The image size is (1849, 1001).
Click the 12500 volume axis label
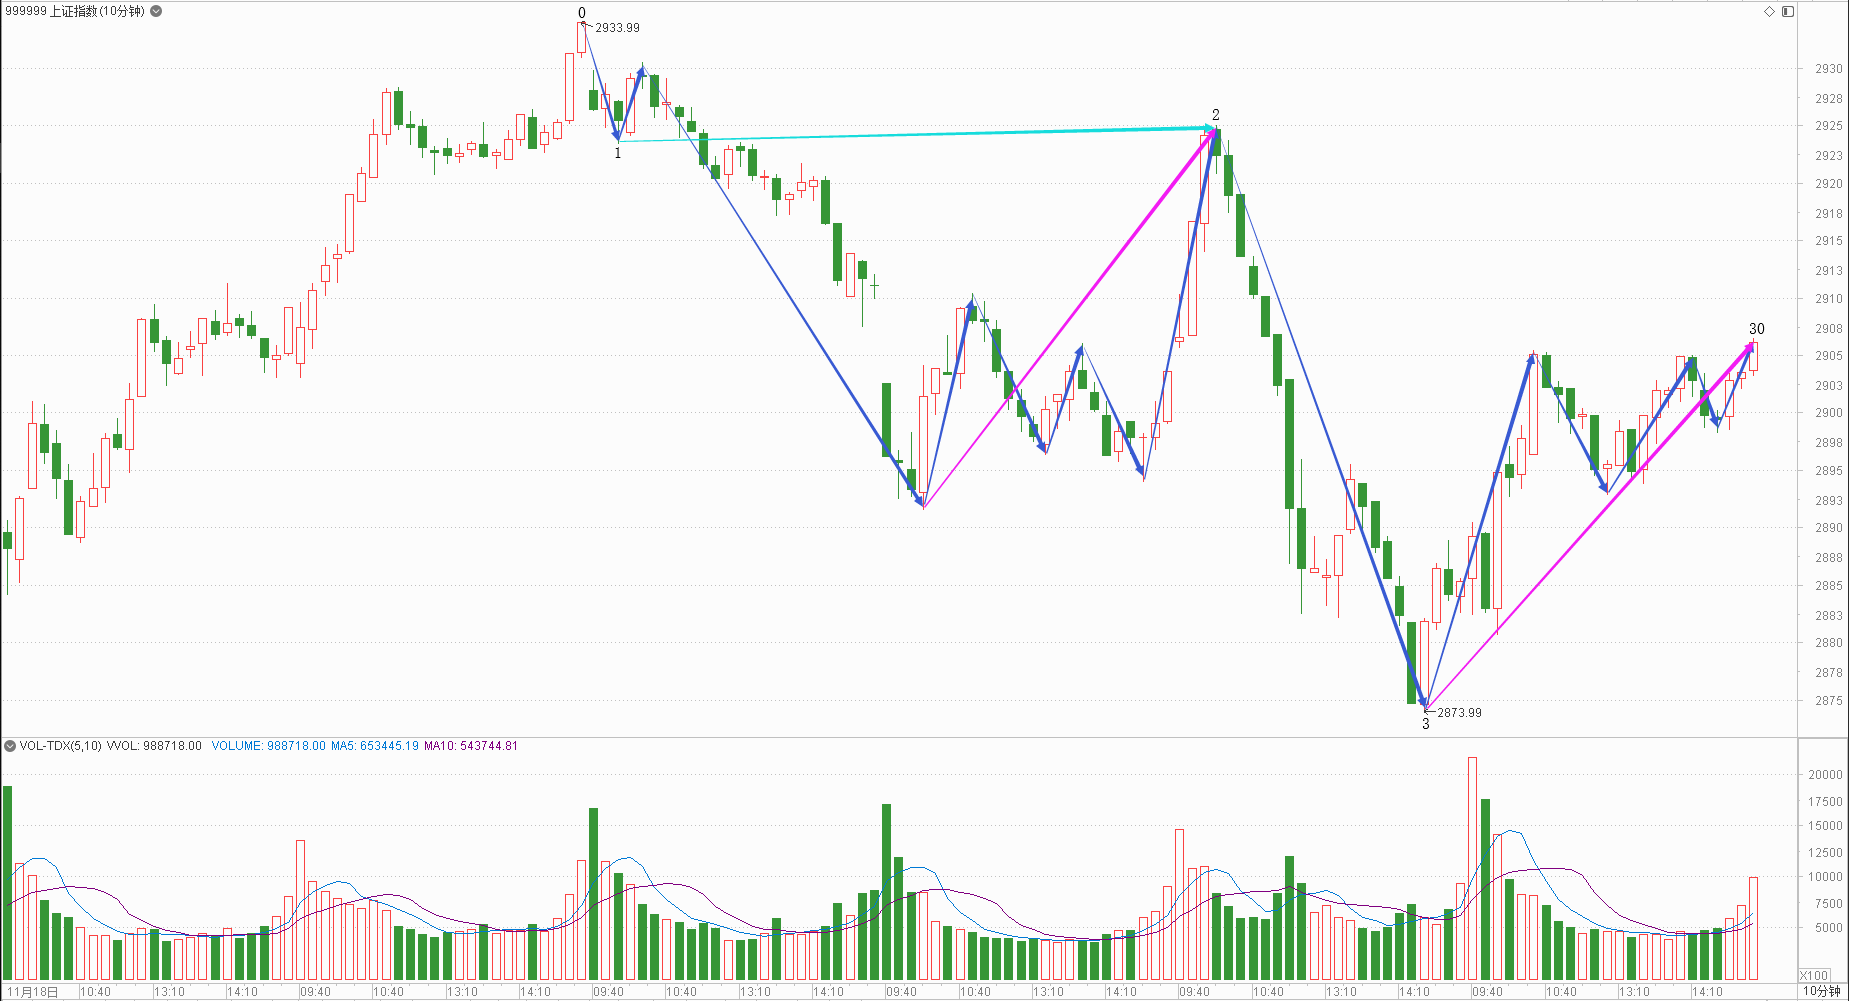(x=1825, y=853)
